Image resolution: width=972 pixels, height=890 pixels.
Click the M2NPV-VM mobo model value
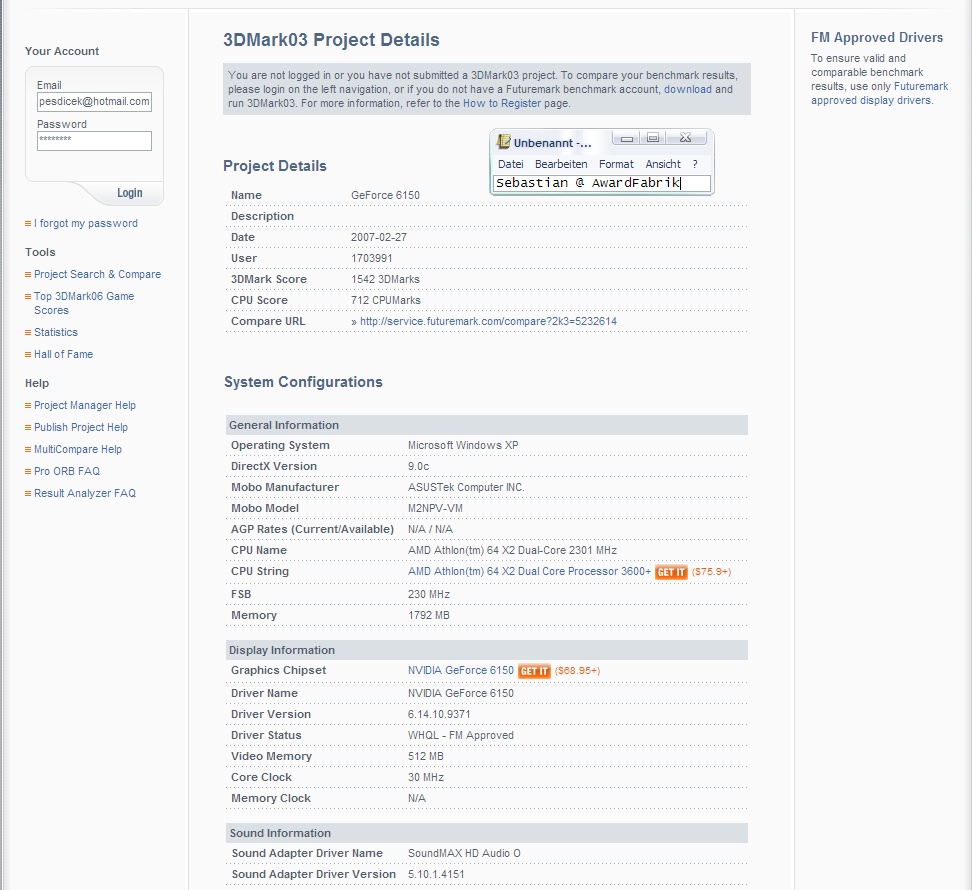pyautogui.click(x=435, y=508)
